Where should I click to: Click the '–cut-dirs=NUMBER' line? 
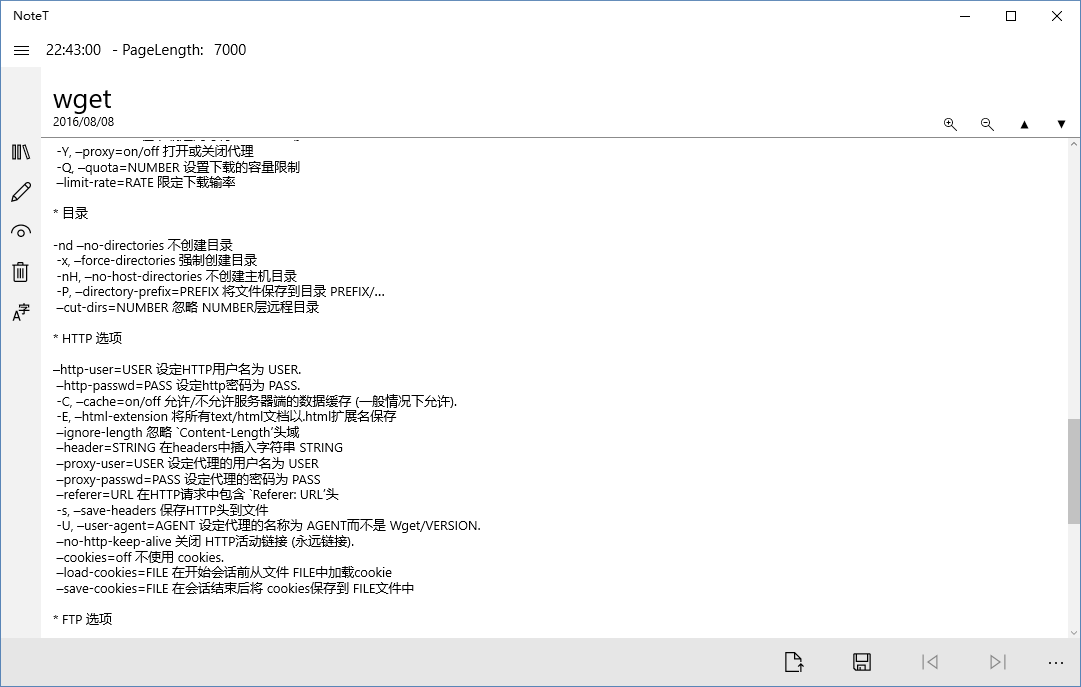point(188,308)
